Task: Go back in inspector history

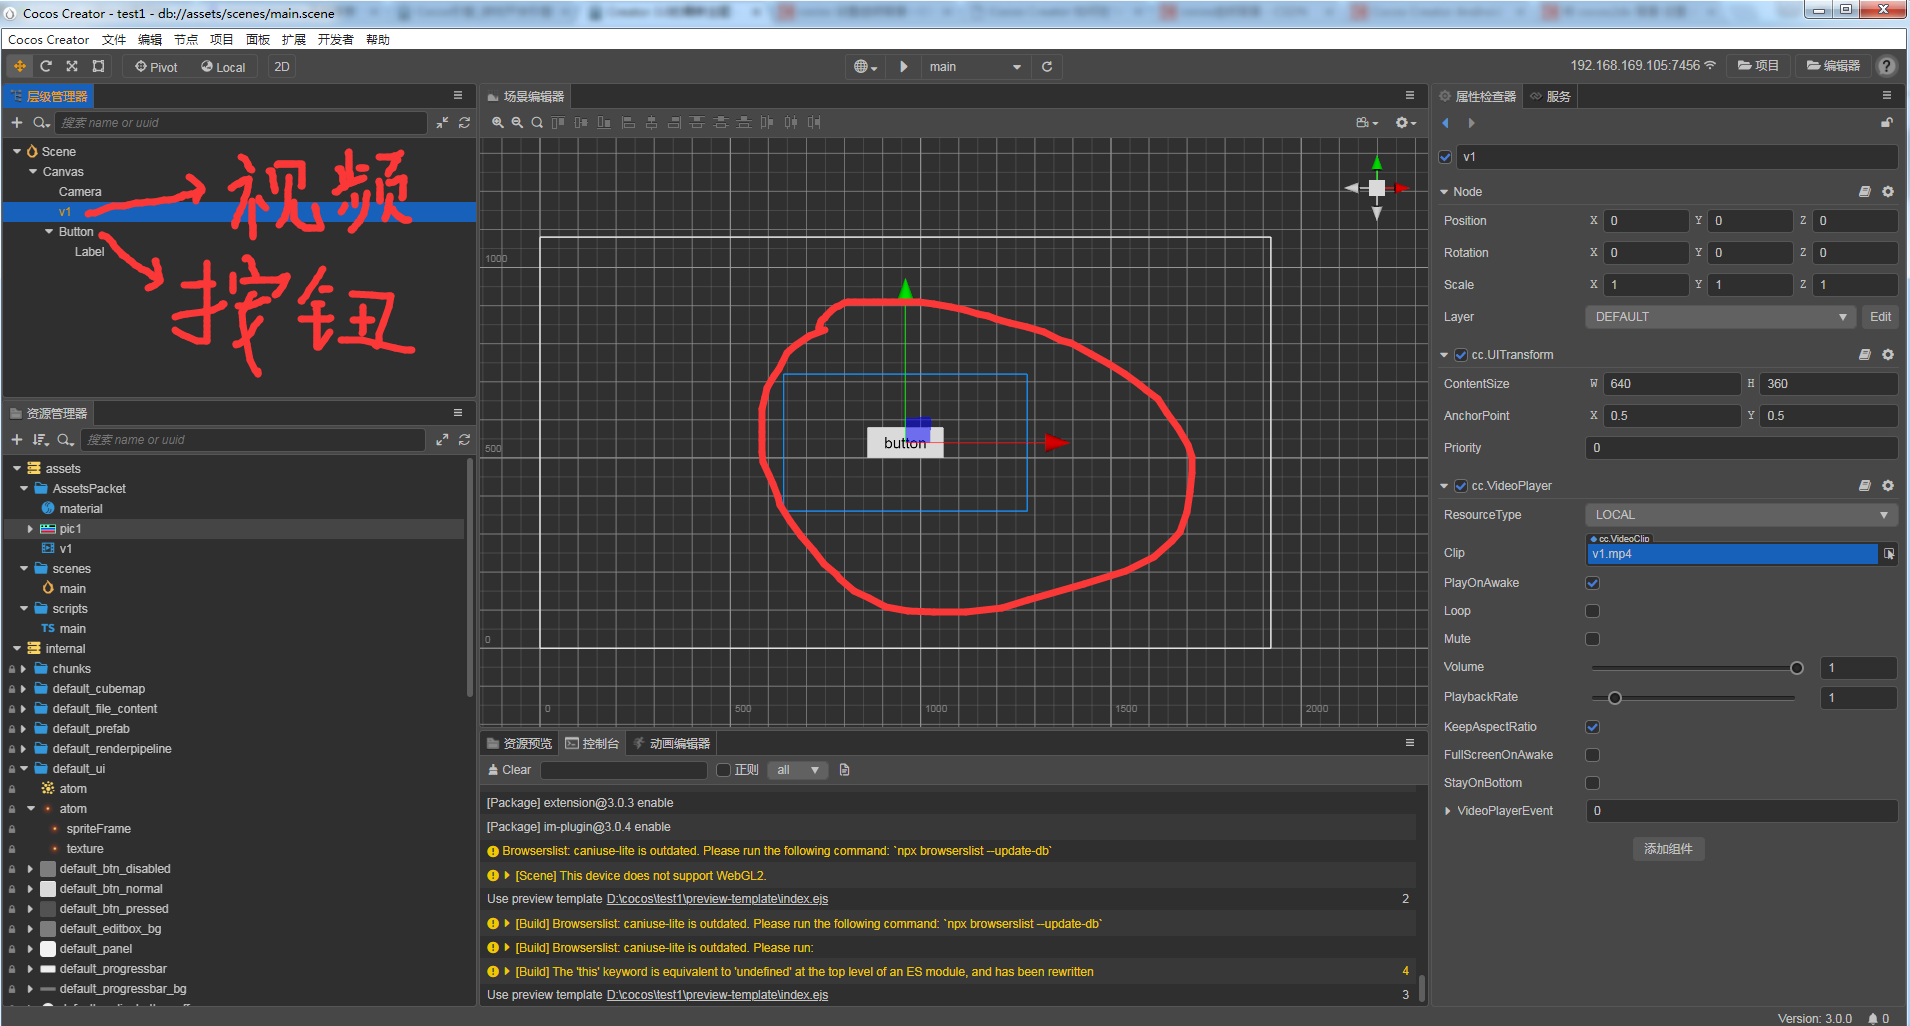Action: [x=1445, y=123]
